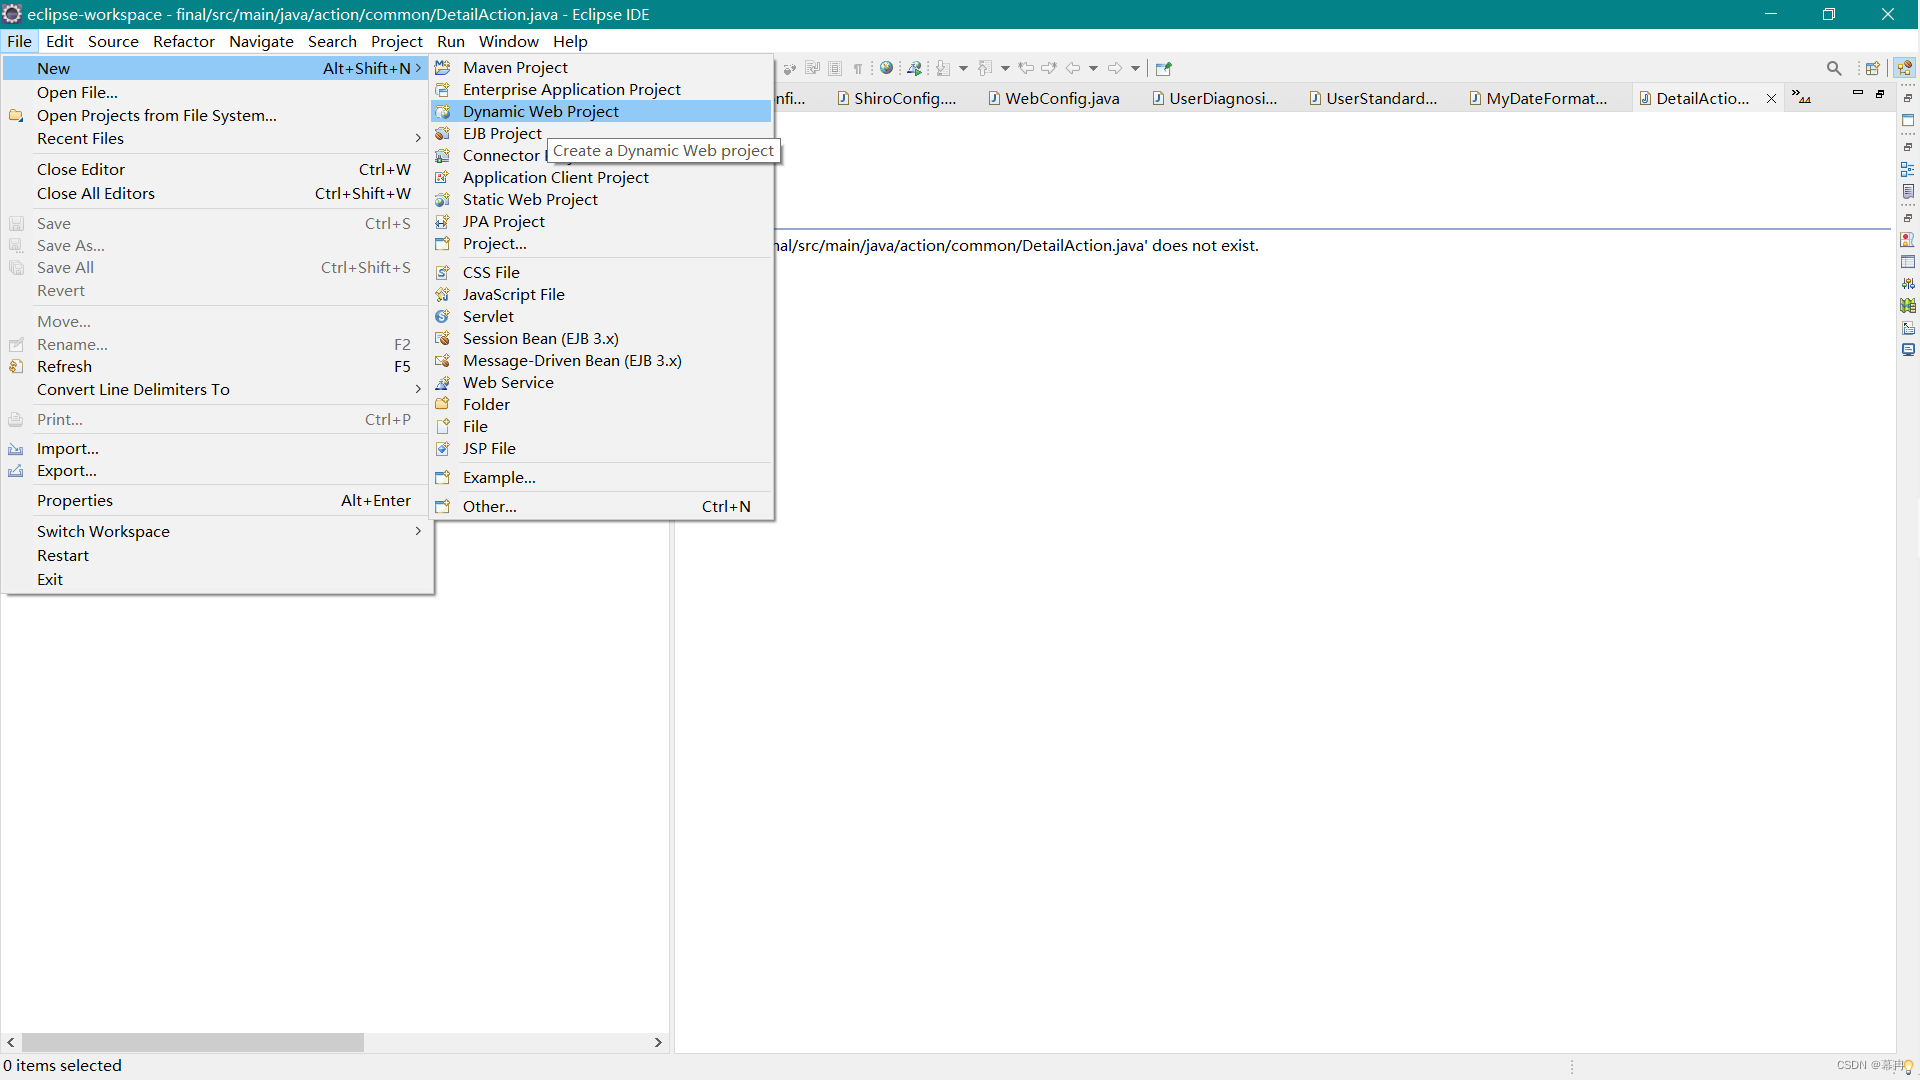The image size is (1920, 1080).
Task: Close the DetailAction editor tab
Action: pos(1771,98)
